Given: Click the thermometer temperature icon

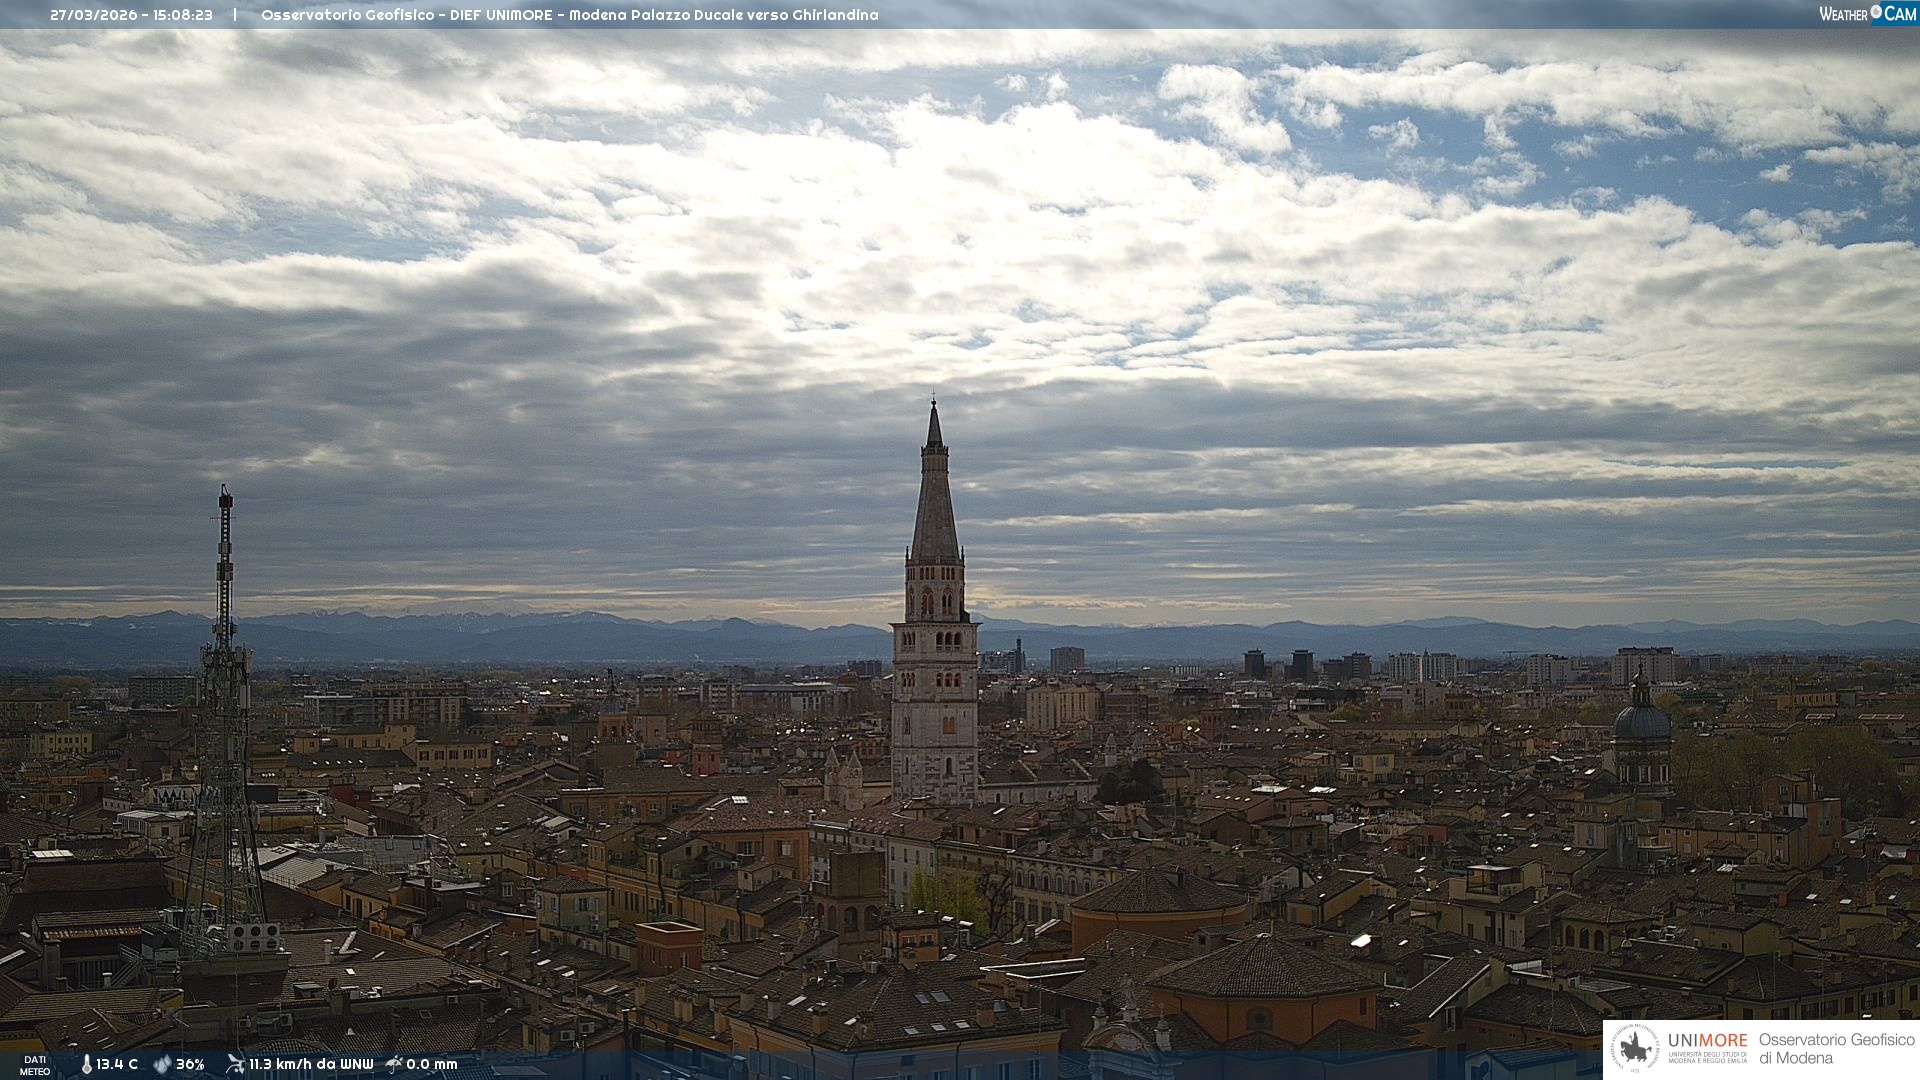Looking at the screenshot, I should click(x=86, y=1064).
